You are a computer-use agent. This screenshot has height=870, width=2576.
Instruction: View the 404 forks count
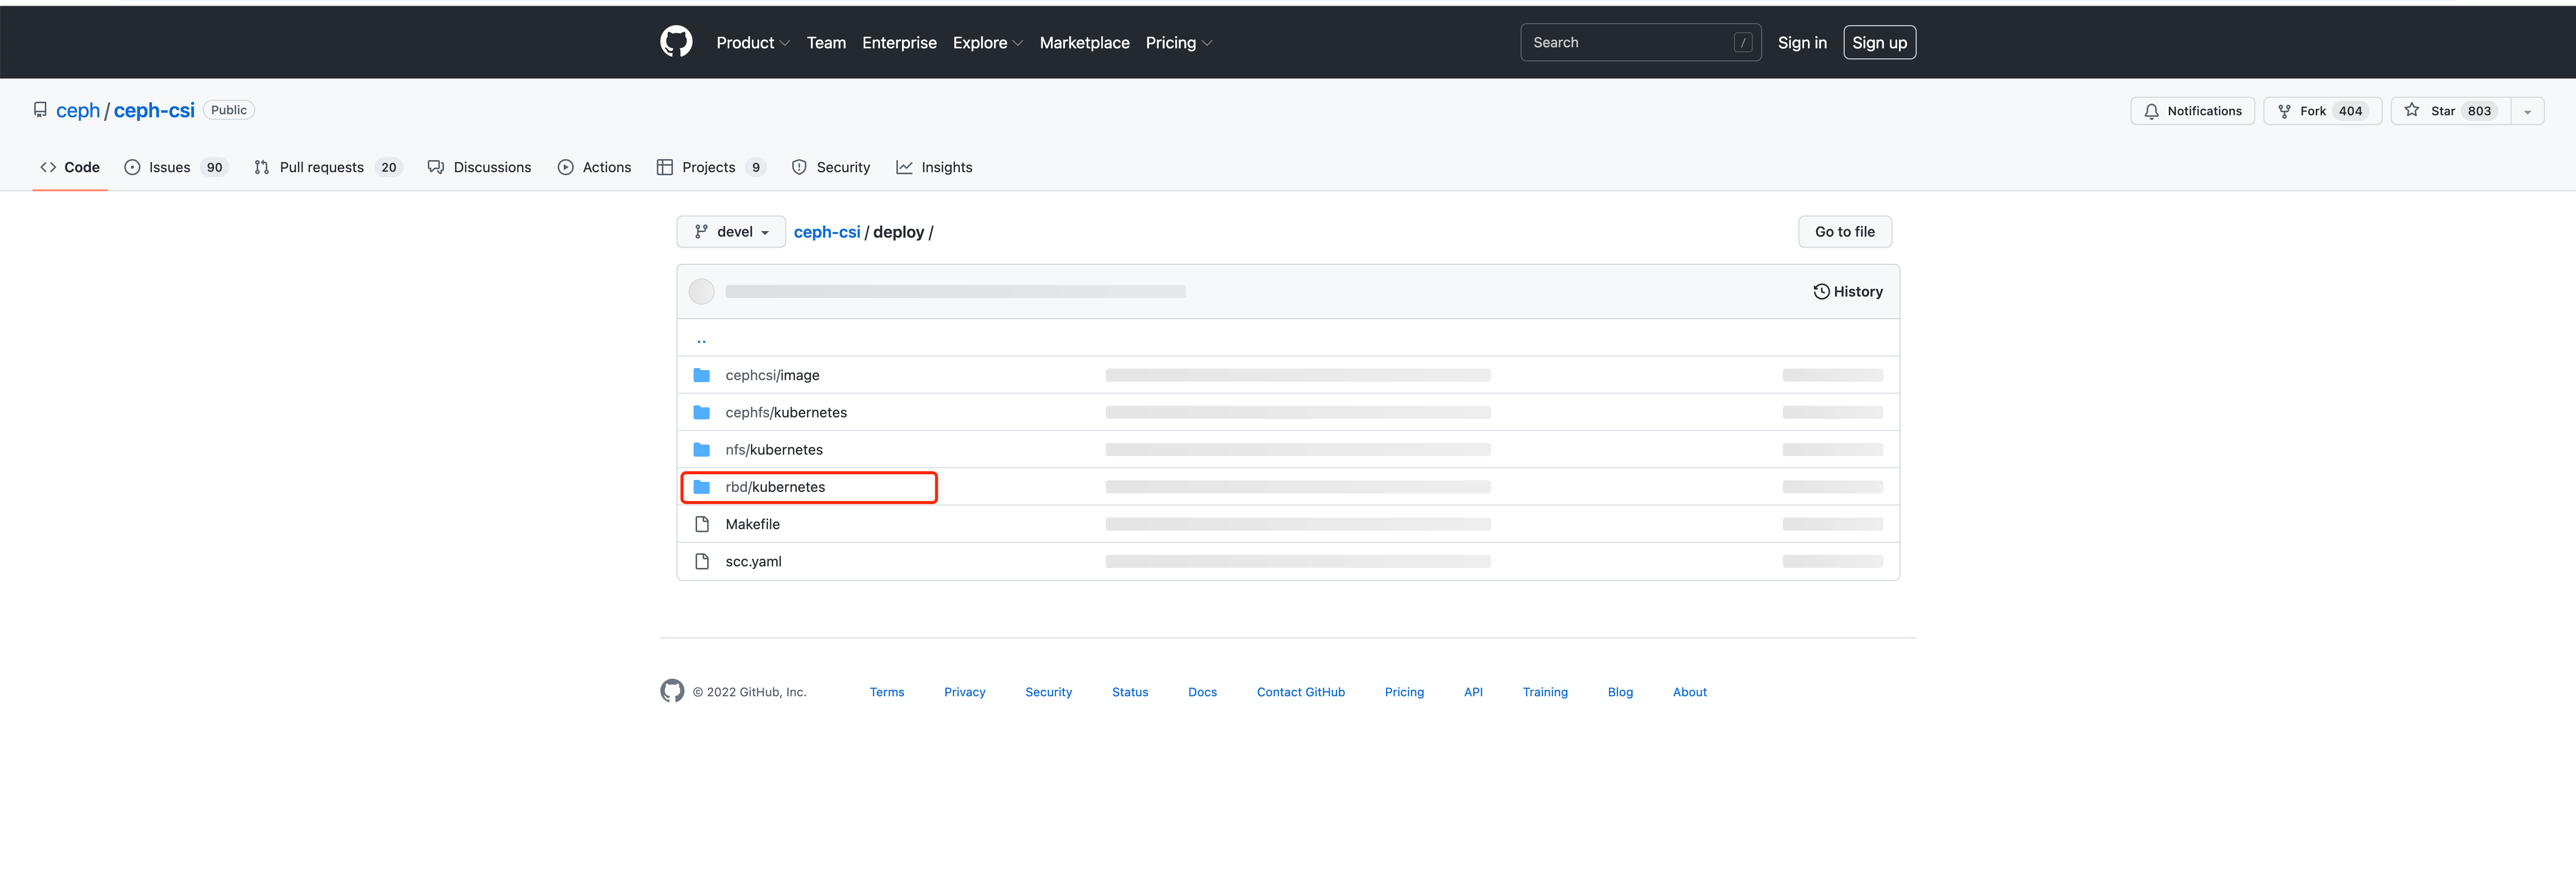[x=2350, y=111]
